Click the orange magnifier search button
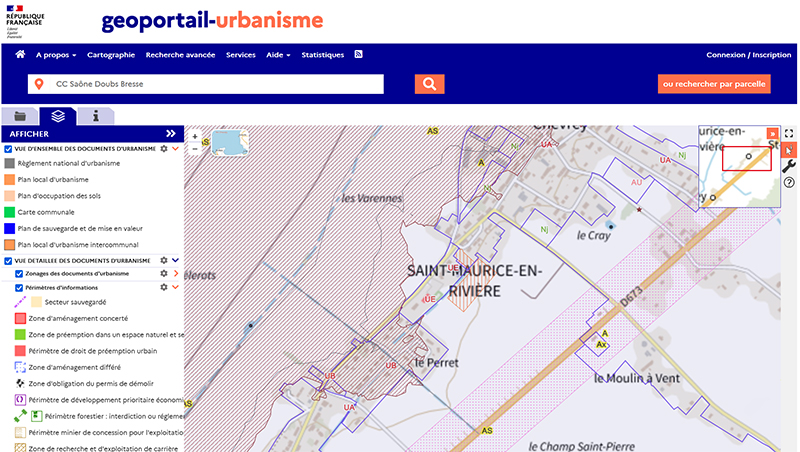This screenshot has width=800, height=452. click(x=429, y=84)
